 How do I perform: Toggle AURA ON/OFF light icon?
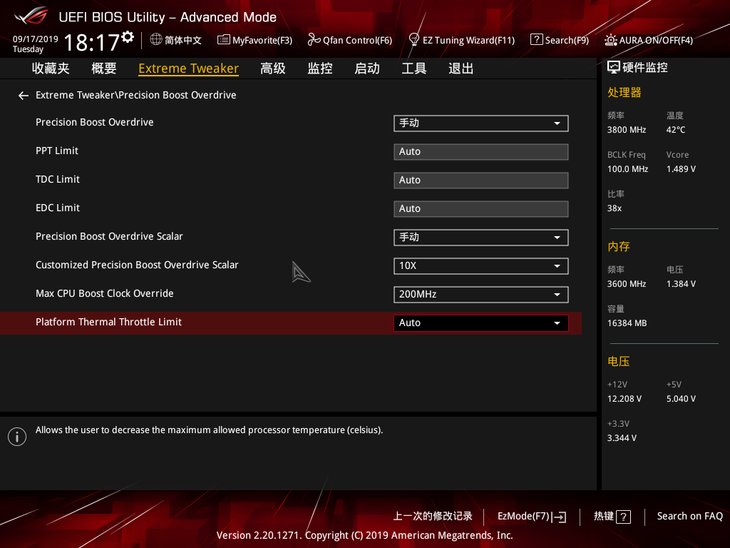610,40
